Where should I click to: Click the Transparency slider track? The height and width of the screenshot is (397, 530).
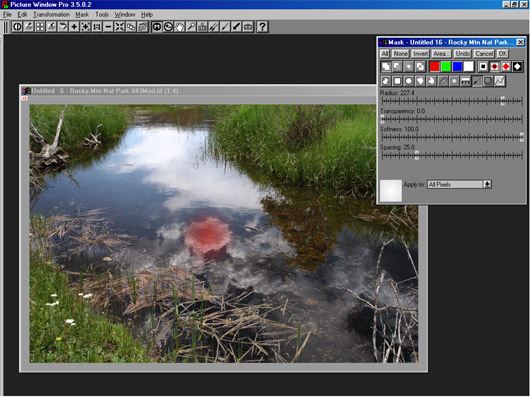point(452,119)
